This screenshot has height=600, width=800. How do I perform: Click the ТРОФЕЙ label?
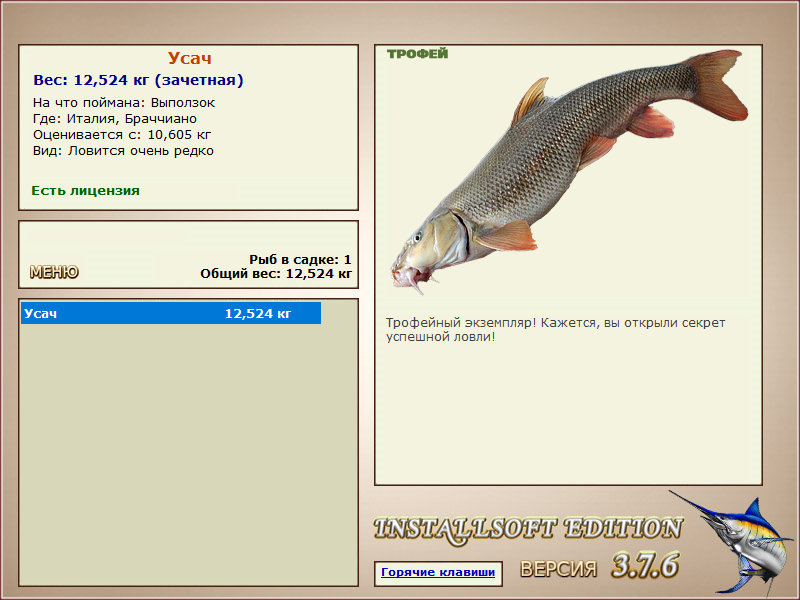click(x=417, y=54)
